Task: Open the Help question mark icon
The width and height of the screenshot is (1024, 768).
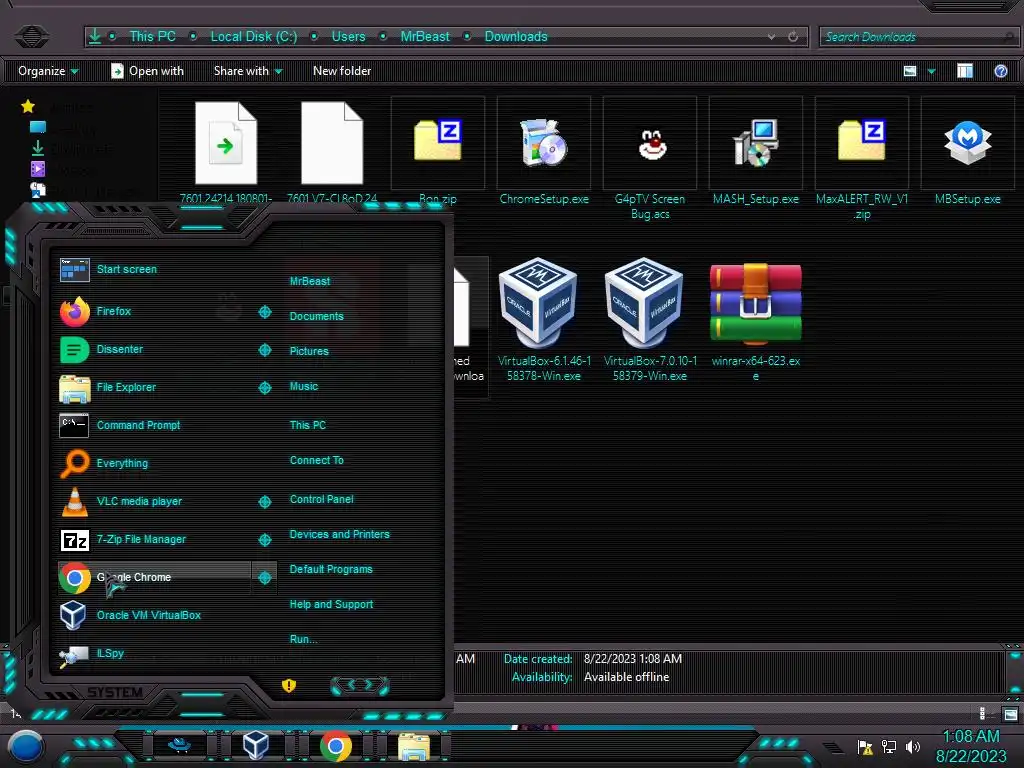Action: (1000, 71)
